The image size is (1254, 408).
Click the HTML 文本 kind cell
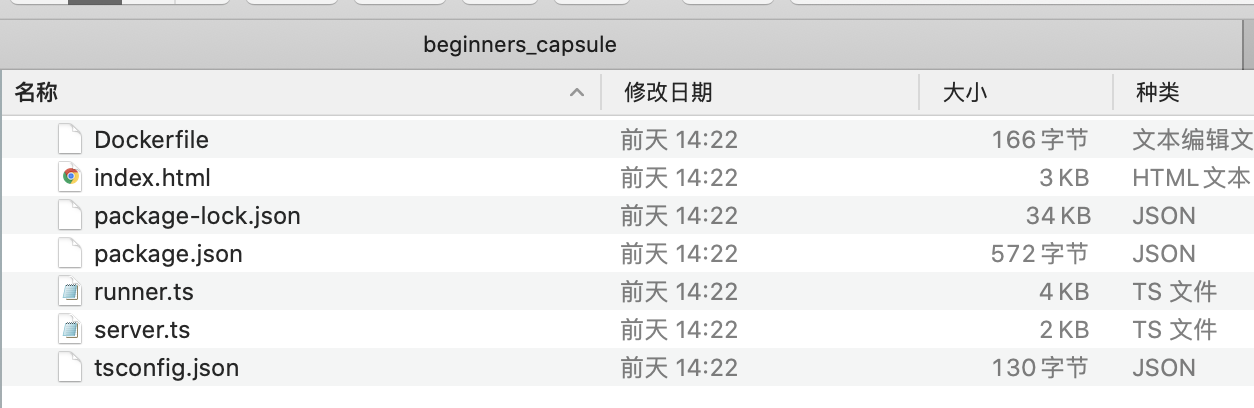click(1191, 177)
